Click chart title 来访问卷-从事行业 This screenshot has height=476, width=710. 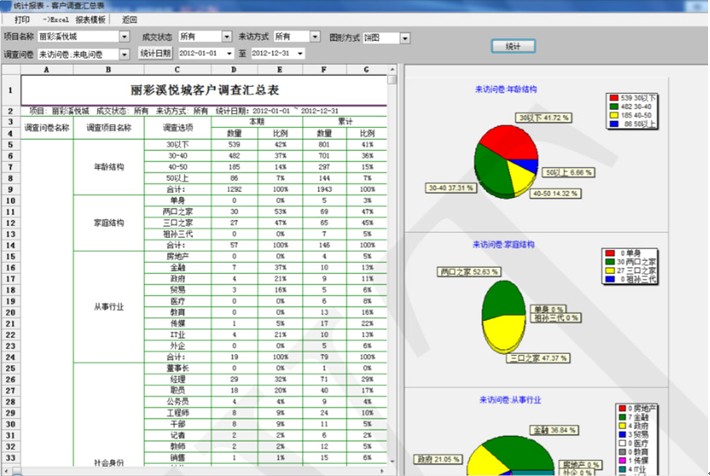(x=510, y=400)
